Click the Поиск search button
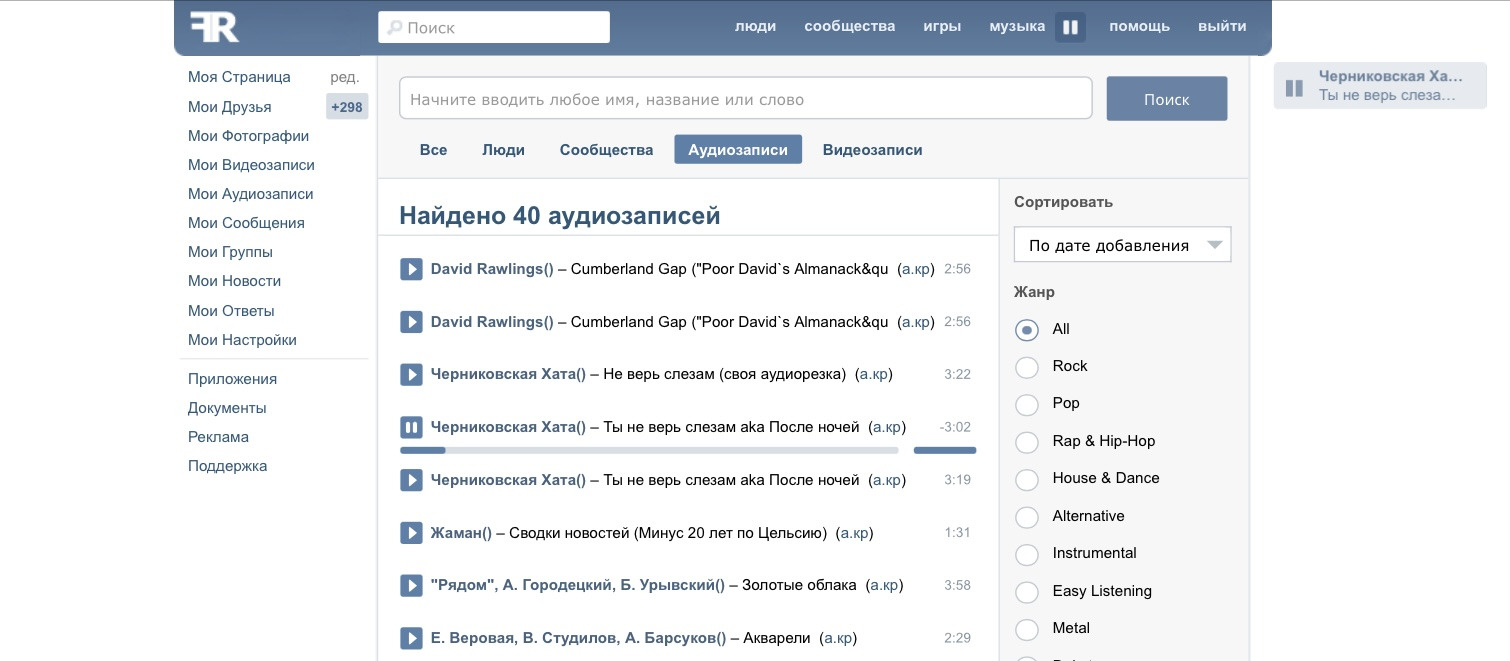Screen dimensions: 1510x661 [x=1166, y=99]
